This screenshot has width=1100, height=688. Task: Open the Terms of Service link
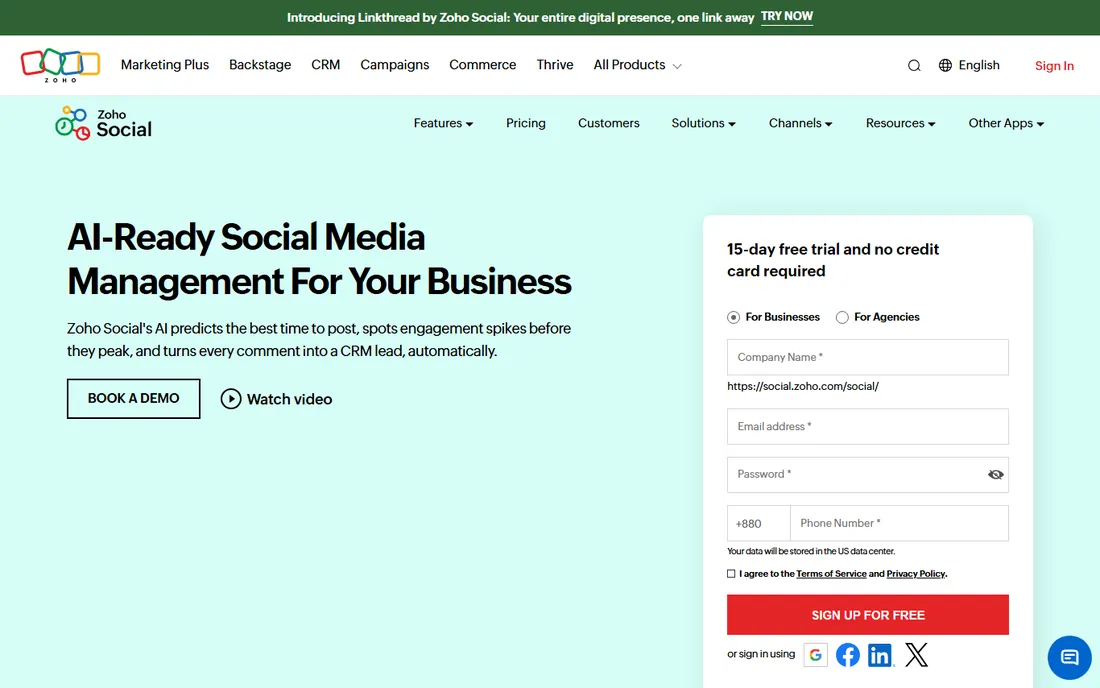coord(831,574)
